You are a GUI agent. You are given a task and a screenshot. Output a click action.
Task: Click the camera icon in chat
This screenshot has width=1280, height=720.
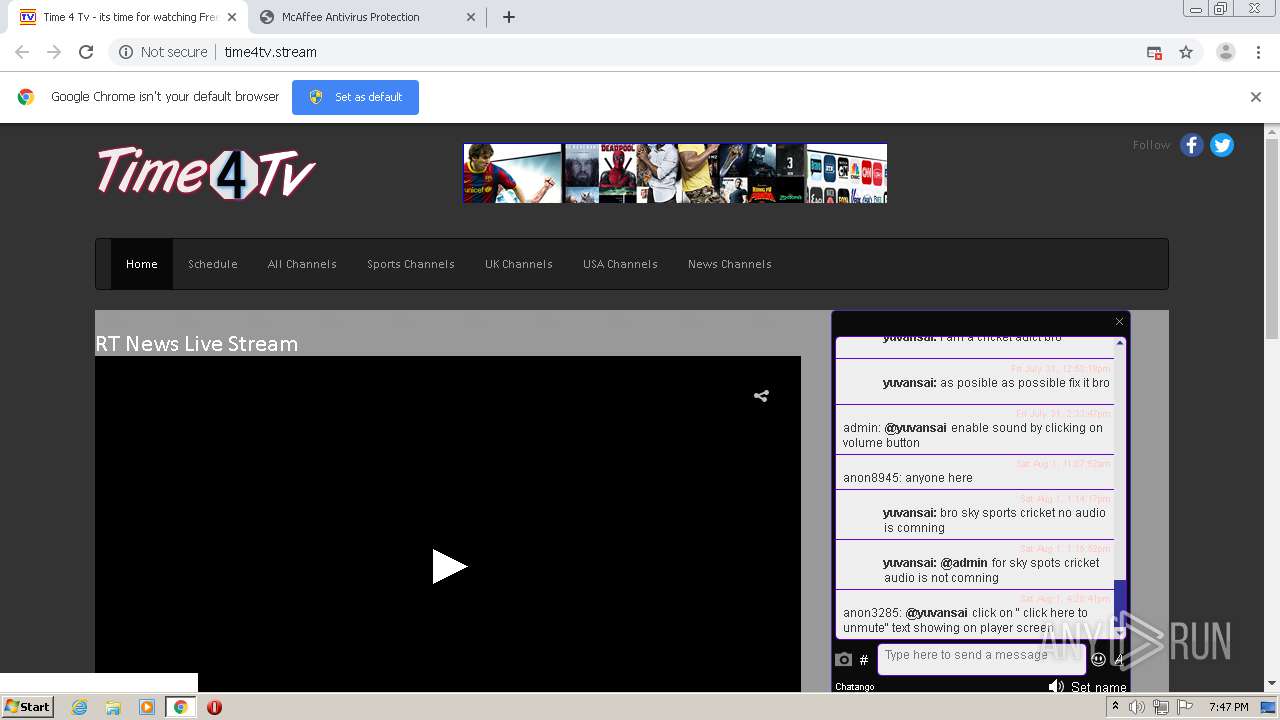click(x=844, y=659)
